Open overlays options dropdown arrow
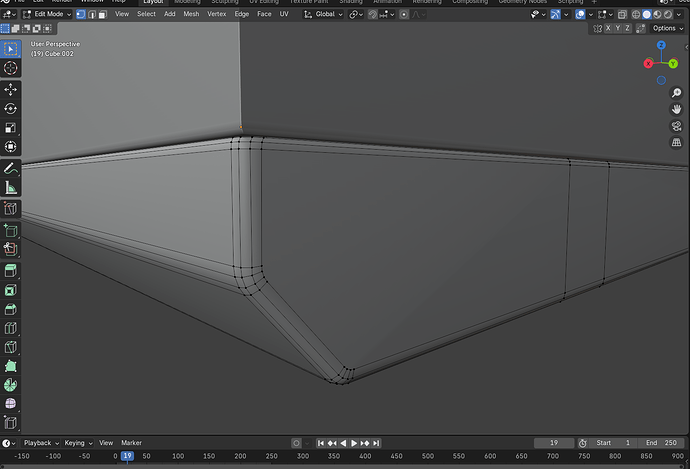Screen dimensions: 690x469 click(591, 15)
